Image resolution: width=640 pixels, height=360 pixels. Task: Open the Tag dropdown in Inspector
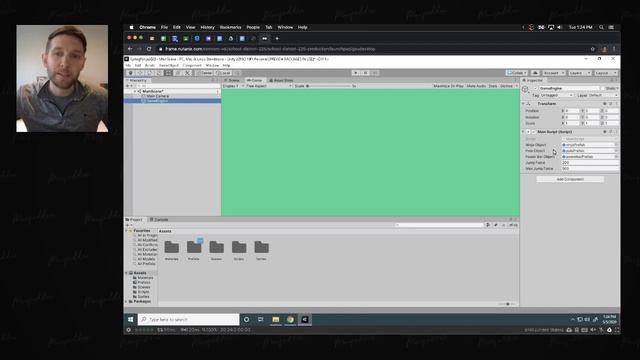point(557,96)
